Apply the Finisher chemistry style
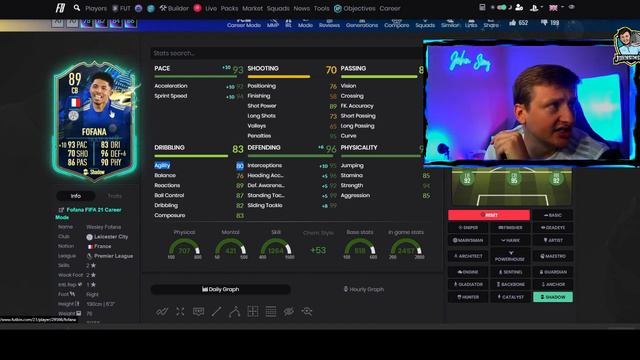This screenshot has width=640, height=360. [510, 227]
